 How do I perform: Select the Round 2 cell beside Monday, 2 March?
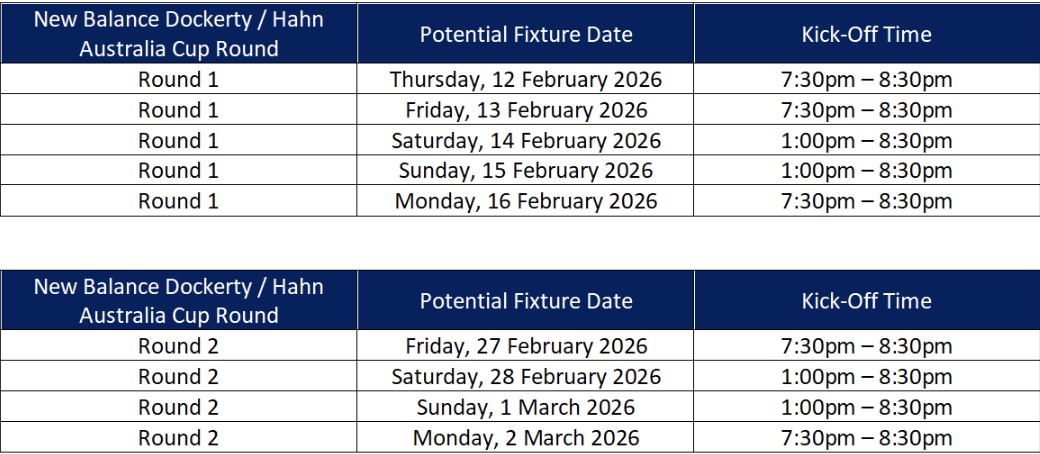178,438
